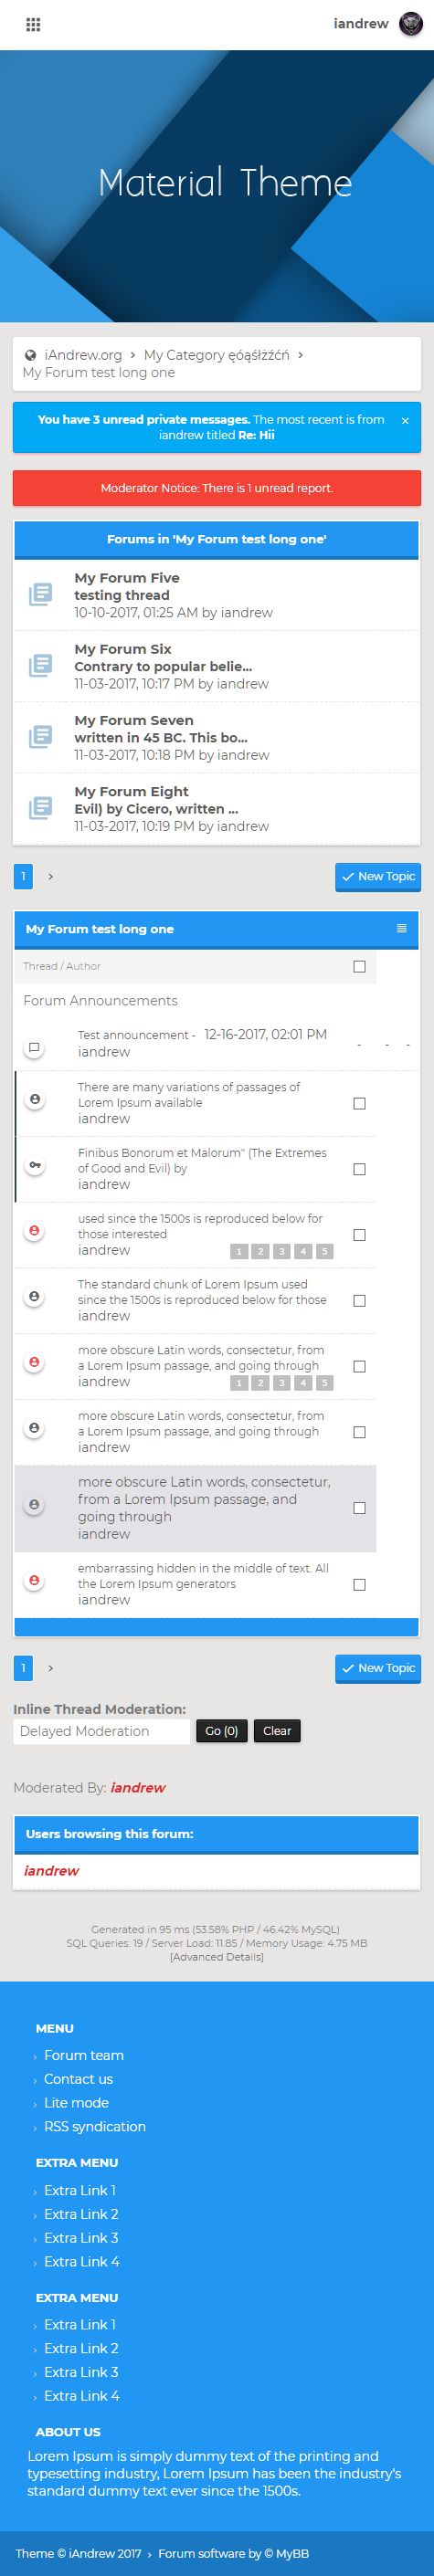Image resolution: width=434 pixels, height=2576 pixels.
Task: Dismiss the unread private messages alert
Action: [x=405, y=421]
